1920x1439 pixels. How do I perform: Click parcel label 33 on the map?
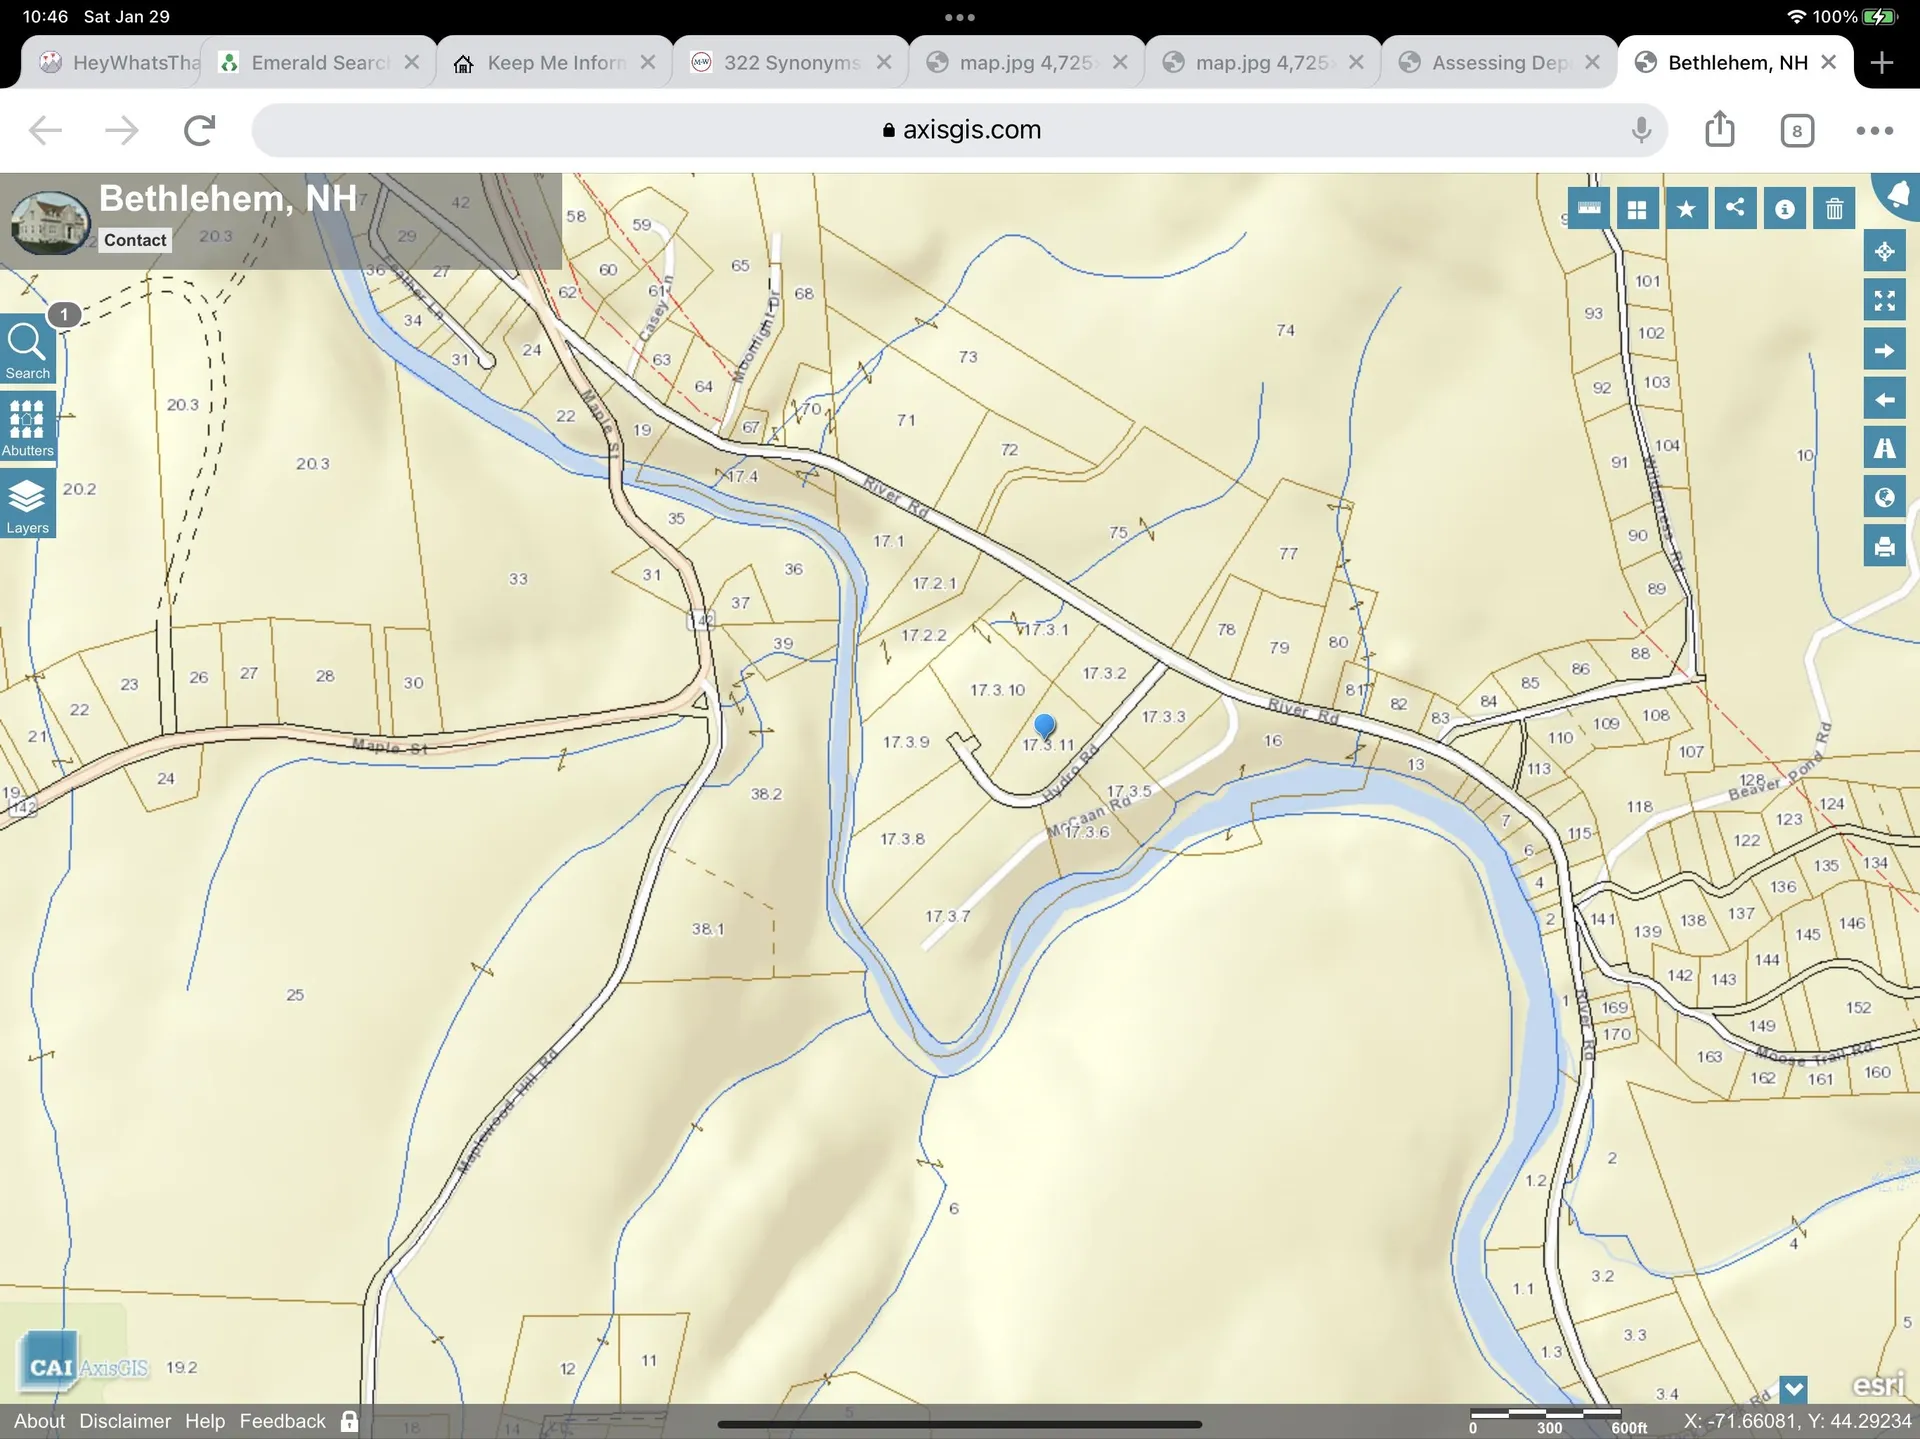click(x=518, y=578)
